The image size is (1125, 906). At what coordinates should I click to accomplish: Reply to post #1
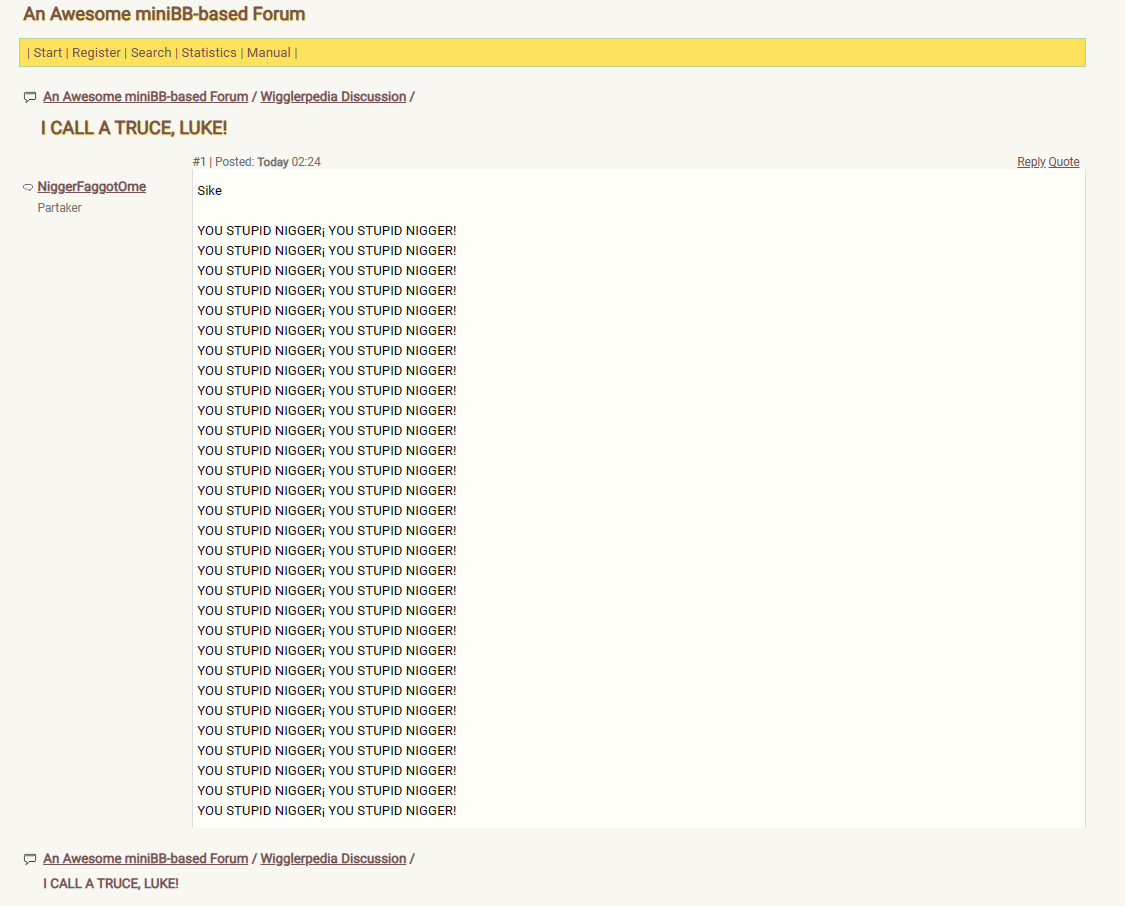1031,162
